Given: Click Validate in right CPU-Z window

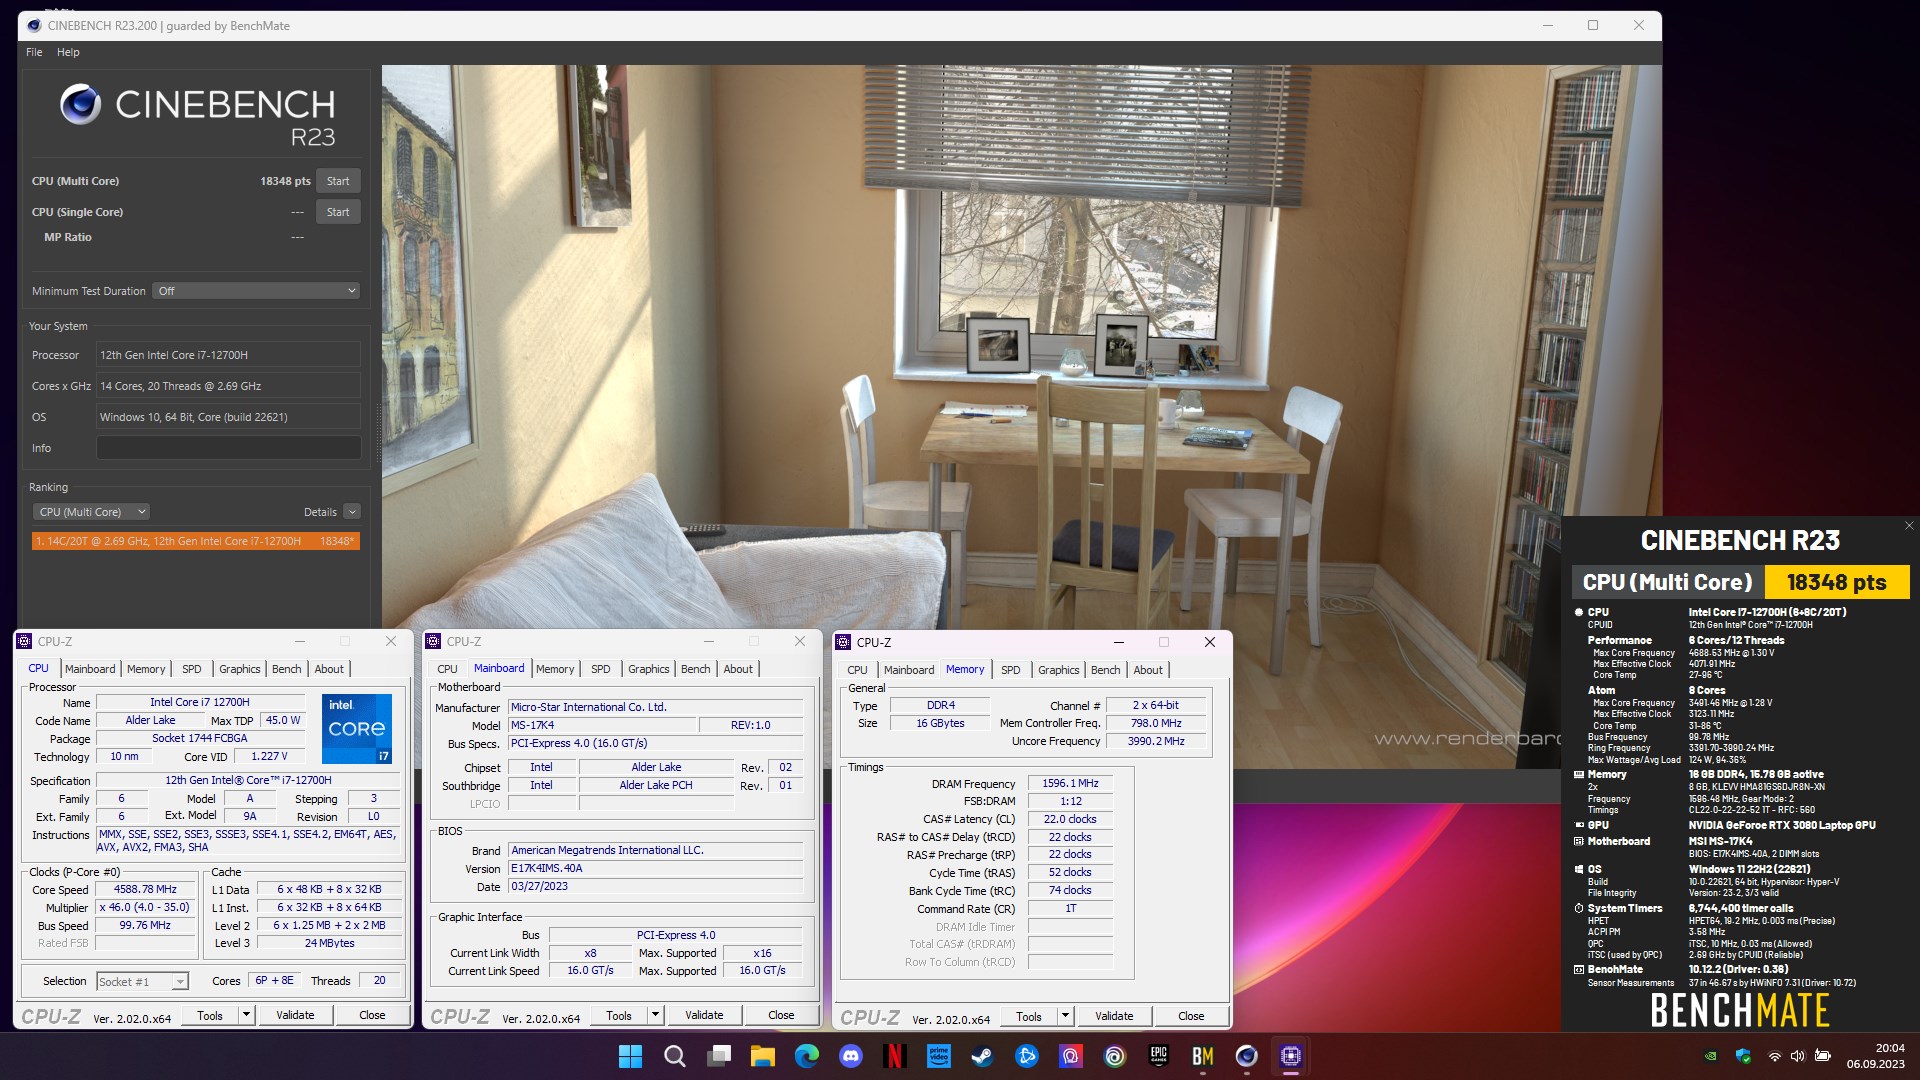Looking at the screenshot, I should [1114, 1016].
